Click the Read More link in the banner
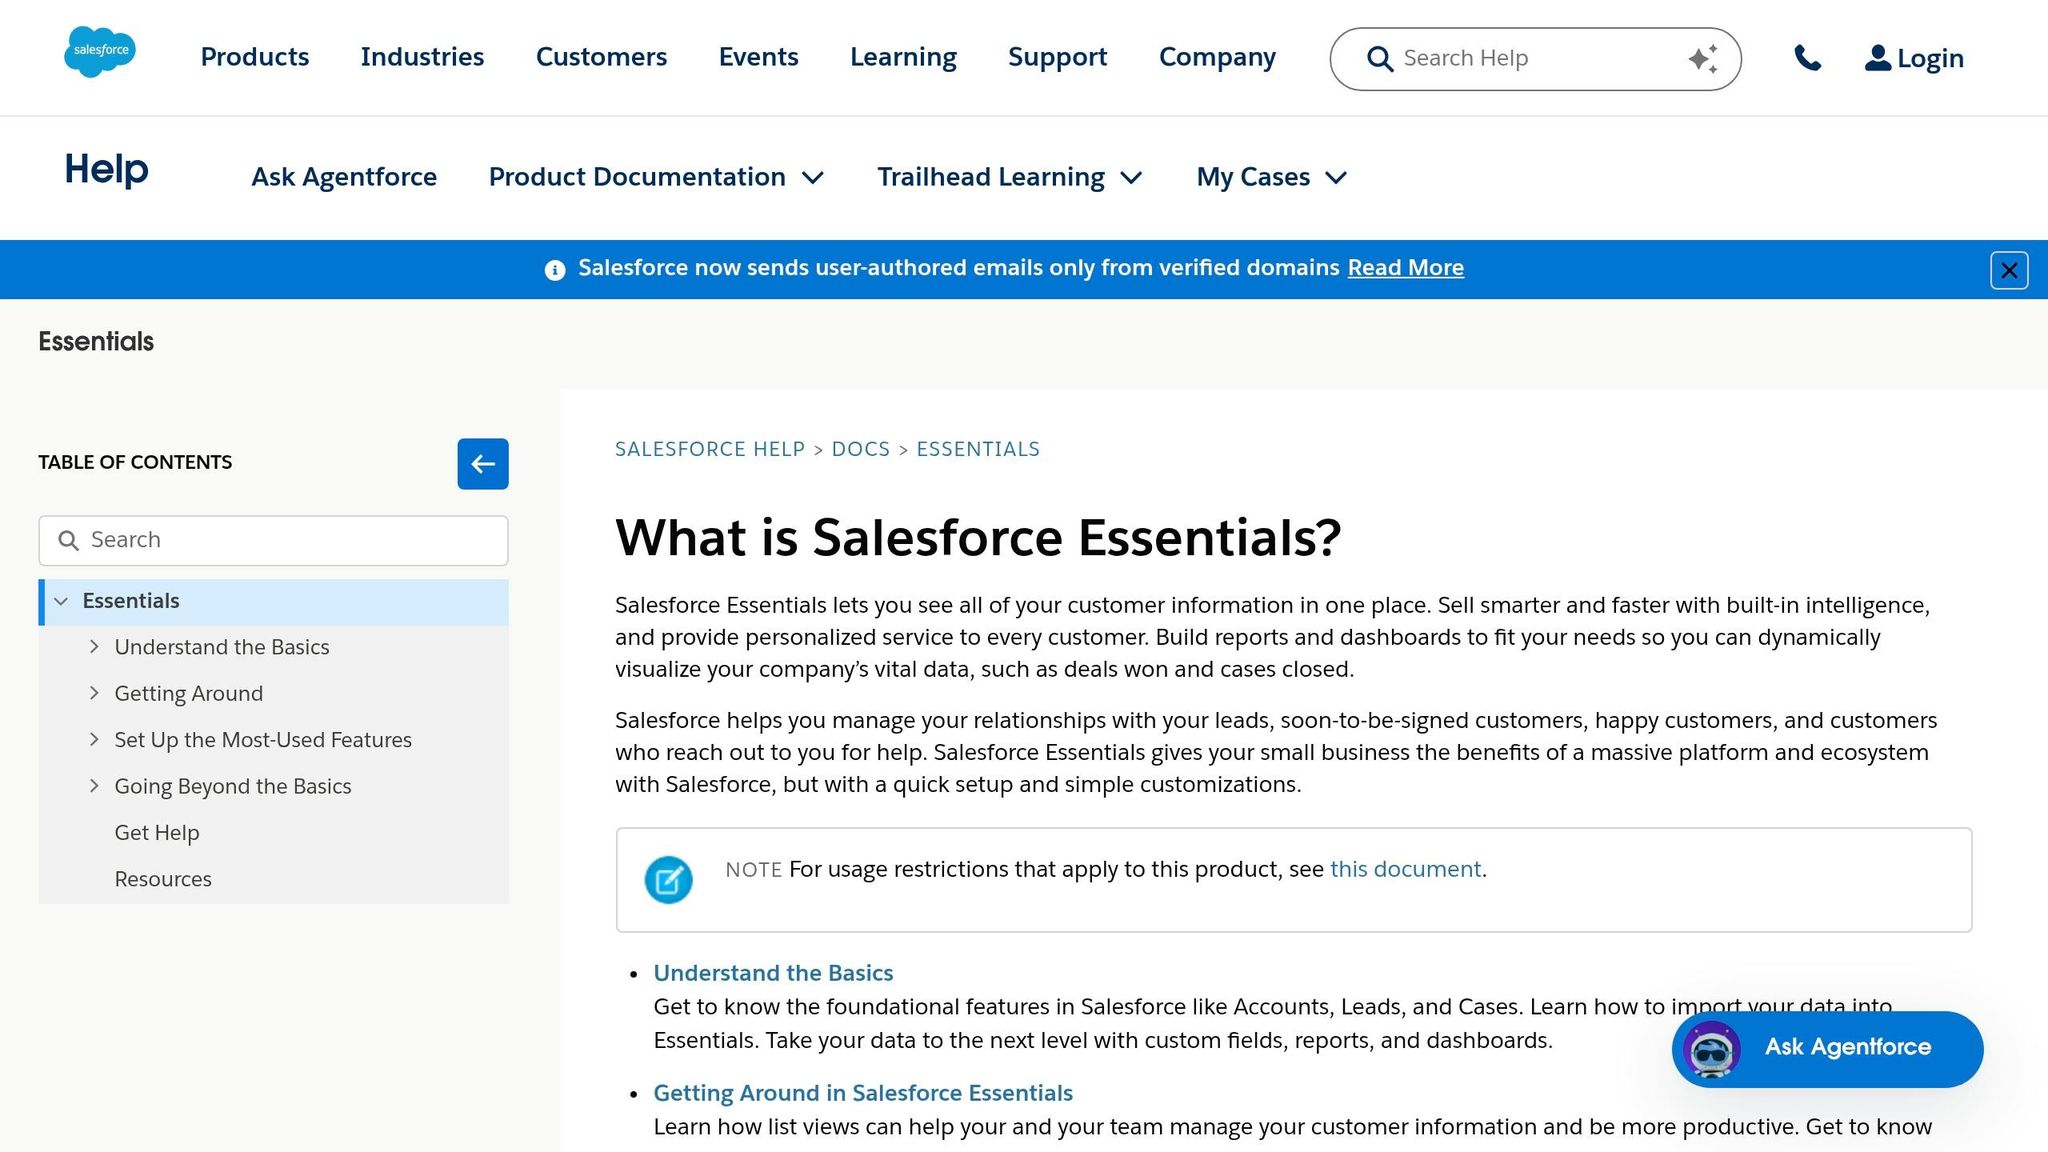The image size is (2048, 1152). 1405,267
